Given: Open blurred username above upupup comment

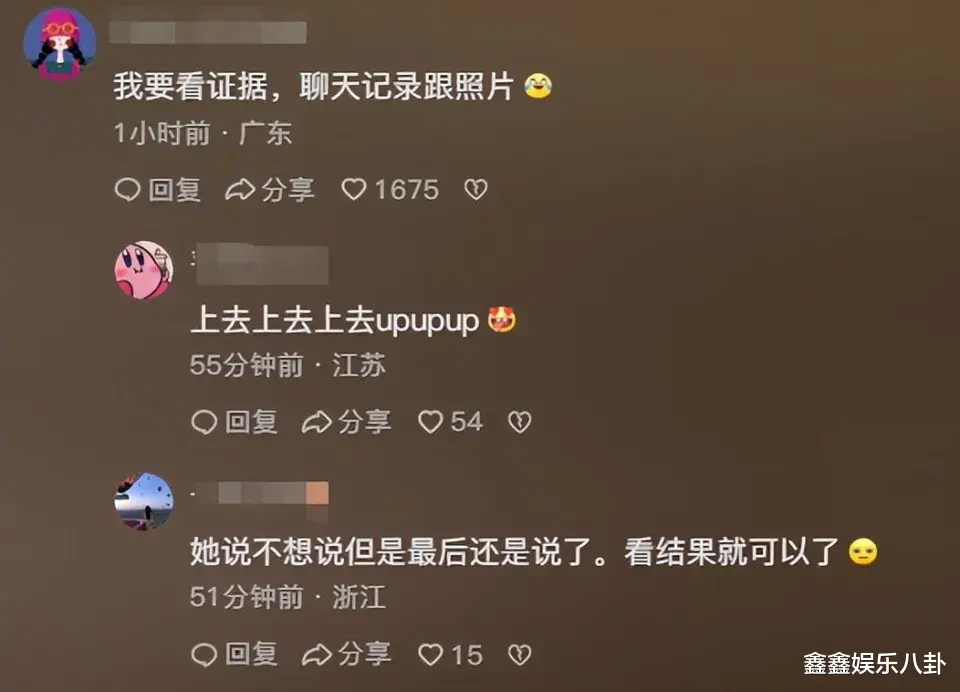Looking at the screenshot, I should coord(260,265).
